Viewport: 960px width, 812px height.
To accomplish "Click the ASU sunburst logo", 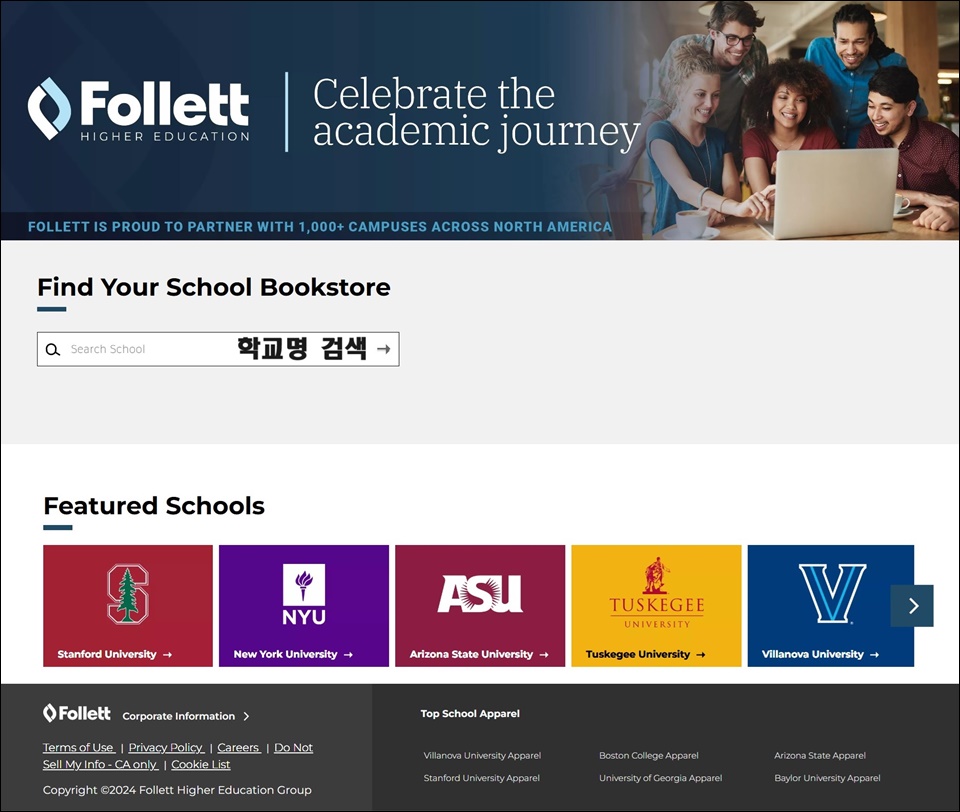I will point(480,593).
